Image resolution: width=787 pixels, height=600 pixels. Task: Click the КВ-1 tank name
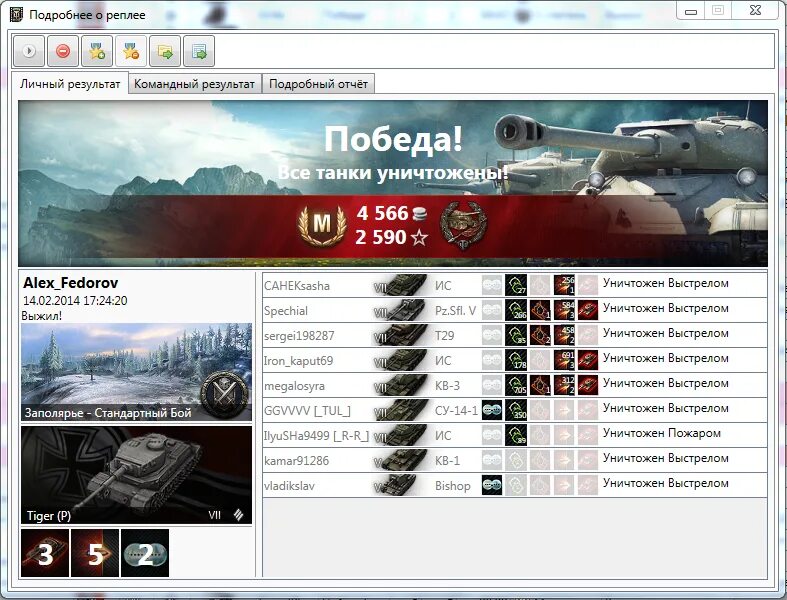tap(447, 461)
